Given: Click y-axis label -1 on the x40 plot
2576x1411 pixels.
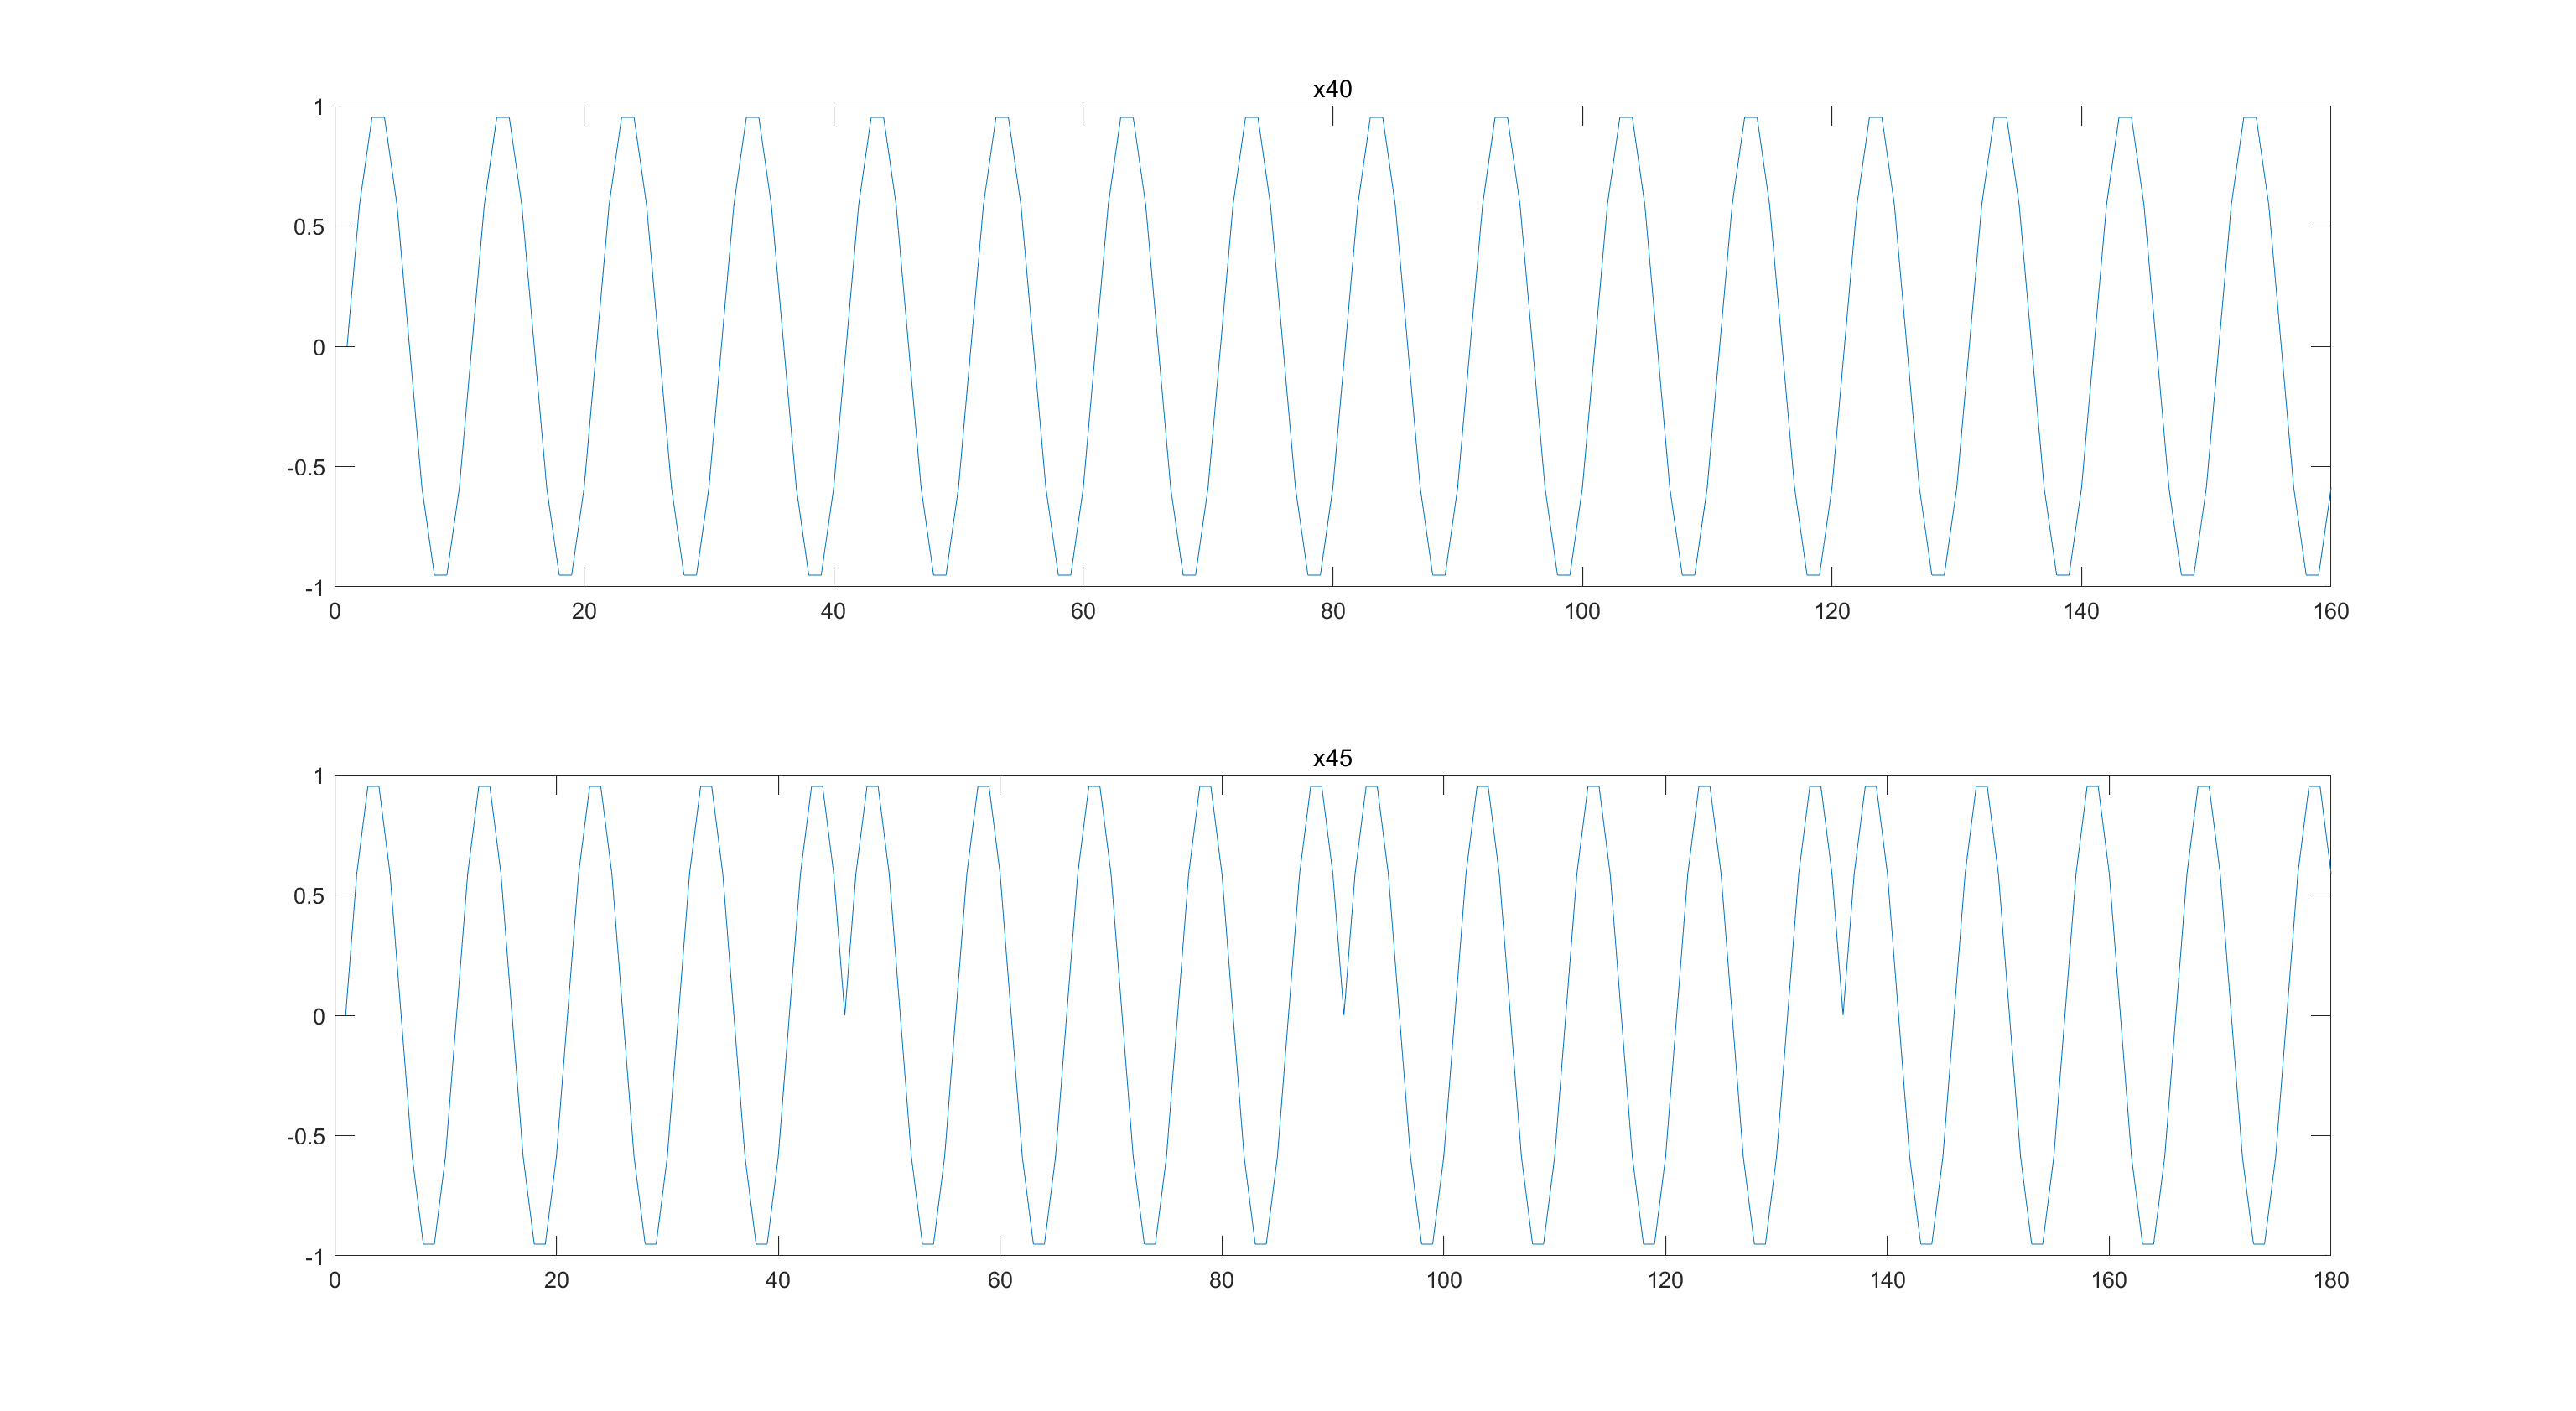Looking at the screenshot, I should [x=315, y=588].
